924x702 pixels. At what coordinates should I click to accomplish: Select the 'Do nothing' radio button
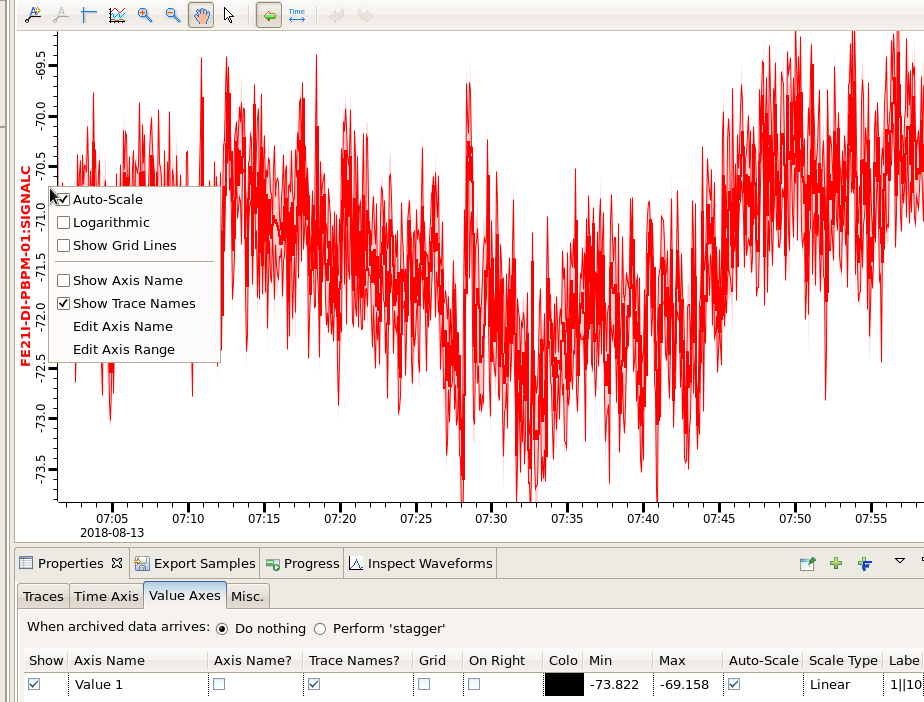click(222, 629)
